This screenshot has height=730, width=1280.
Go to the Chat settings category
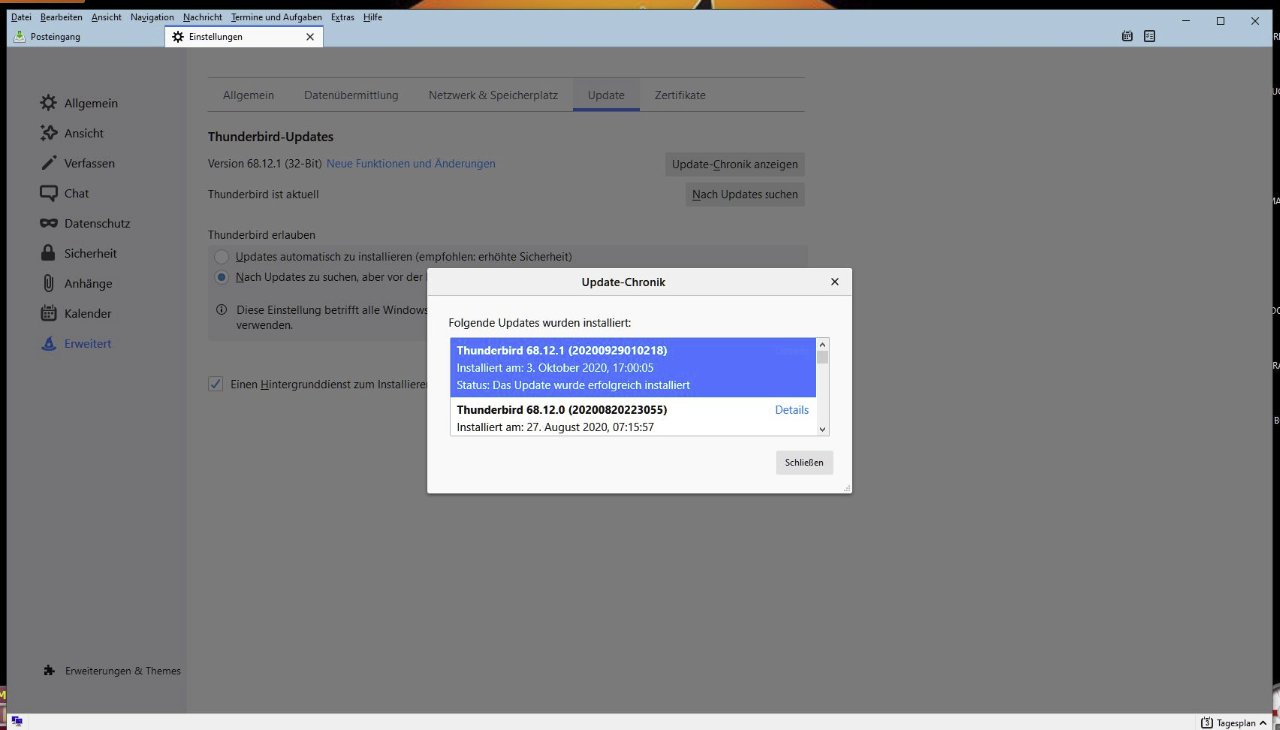(64, 193)
